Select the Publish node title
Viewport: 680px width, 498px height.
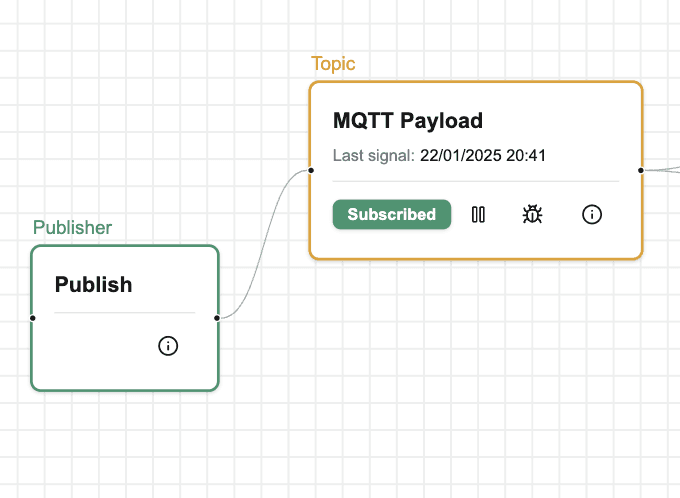pos(93,285)
